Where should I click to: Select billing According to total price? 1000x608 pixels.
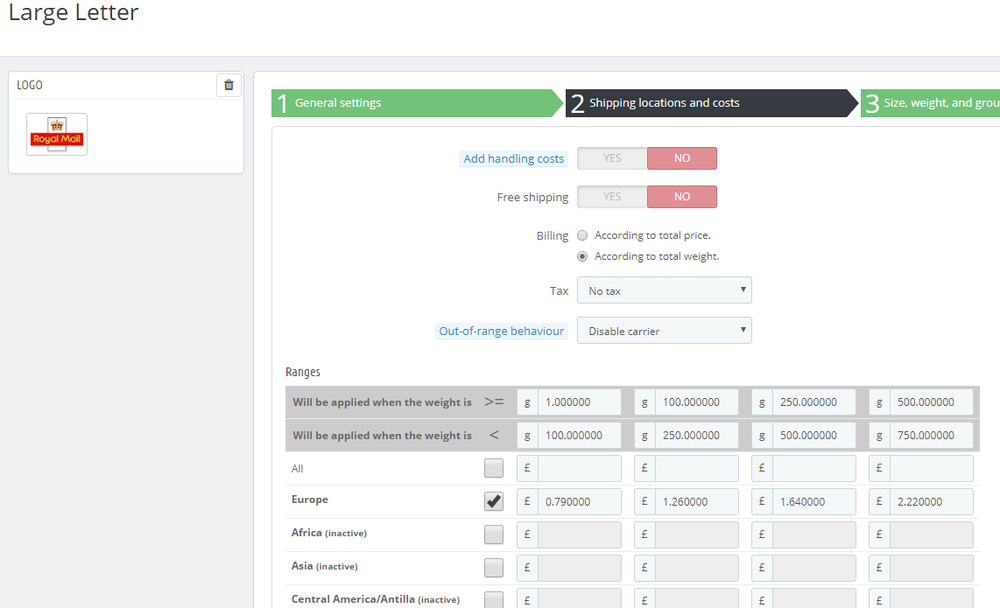tap(582, 235)
